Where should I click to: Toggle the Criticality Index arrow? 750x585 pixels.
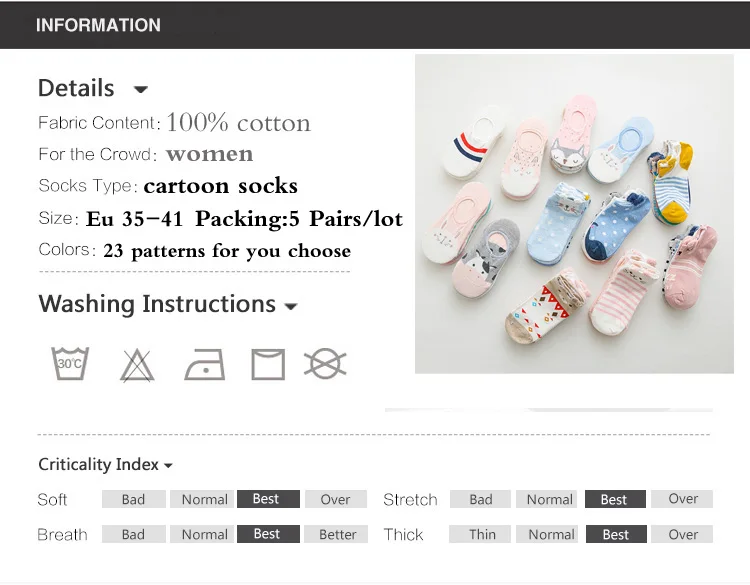168,466
